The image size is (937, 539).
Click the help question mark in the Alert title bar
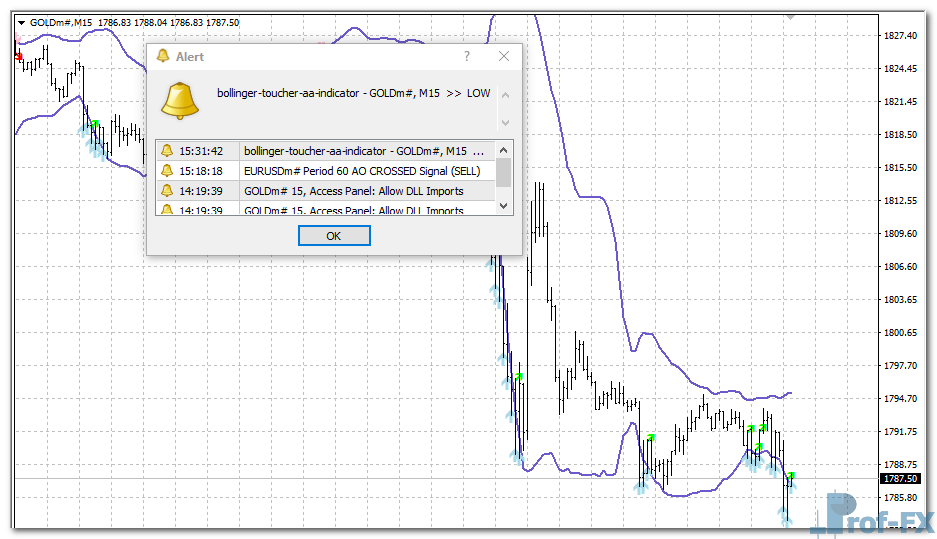[466, 57]
